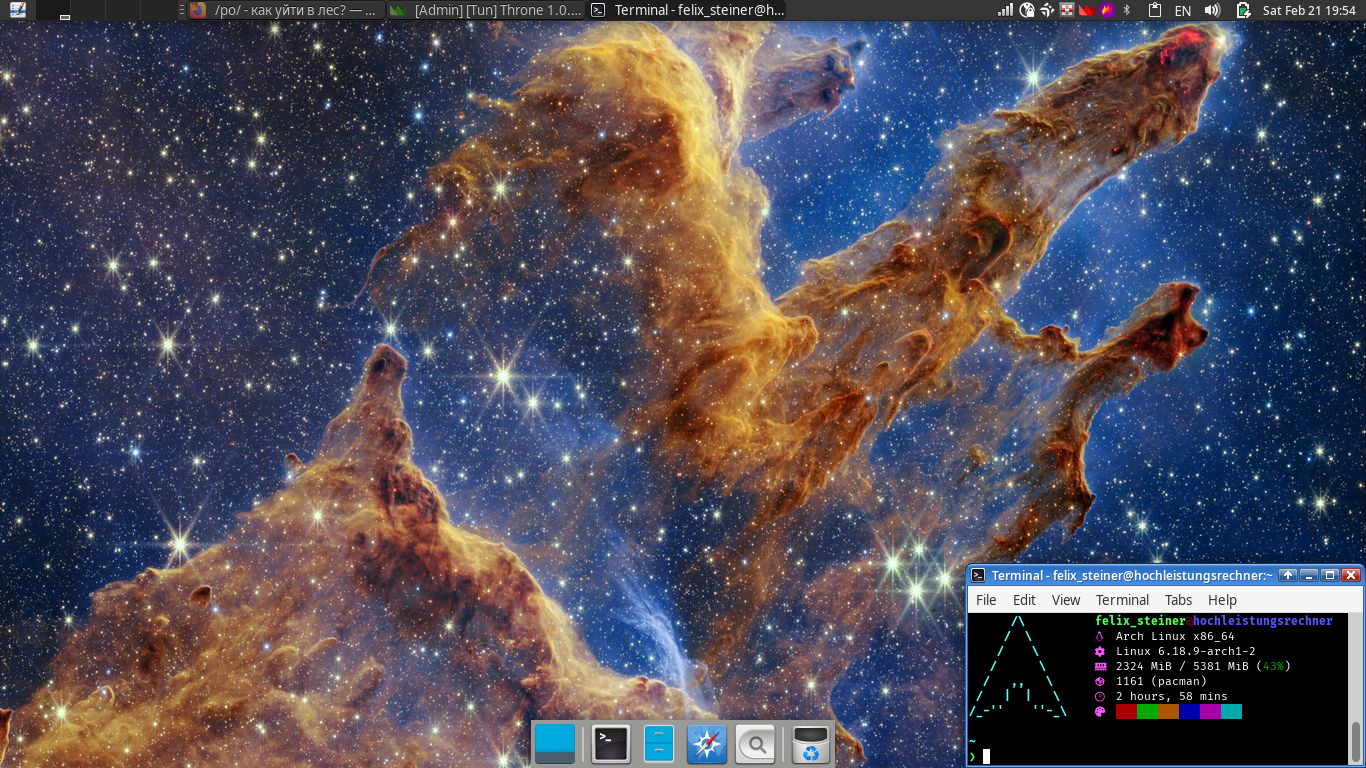
Task: Click the battery power manager icon
Action: click(1243, 10)
